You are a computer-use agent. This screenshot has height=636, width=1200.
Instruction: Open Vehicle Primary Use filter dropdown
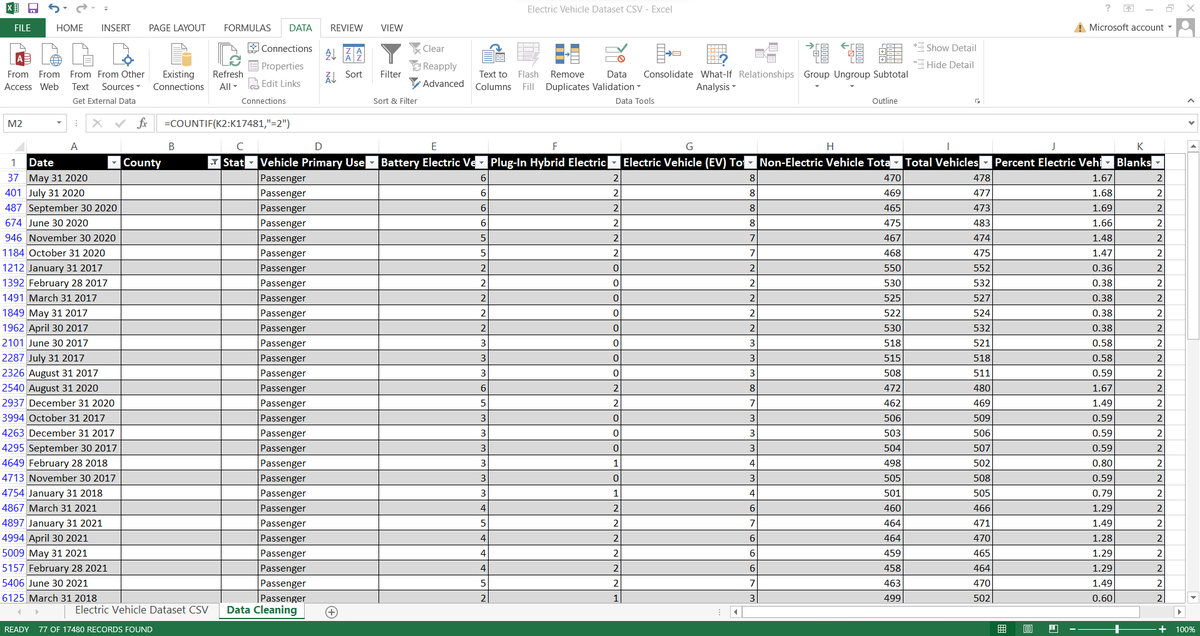click(372, 162)
